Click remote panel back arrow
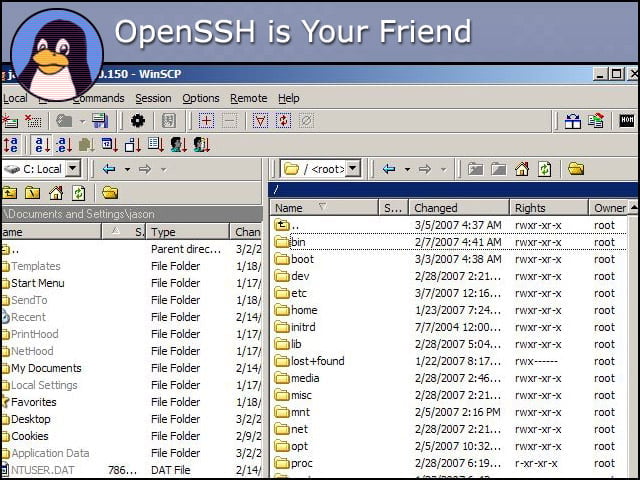The width and height of the screenshot is (640, 480). click(389, 169)
